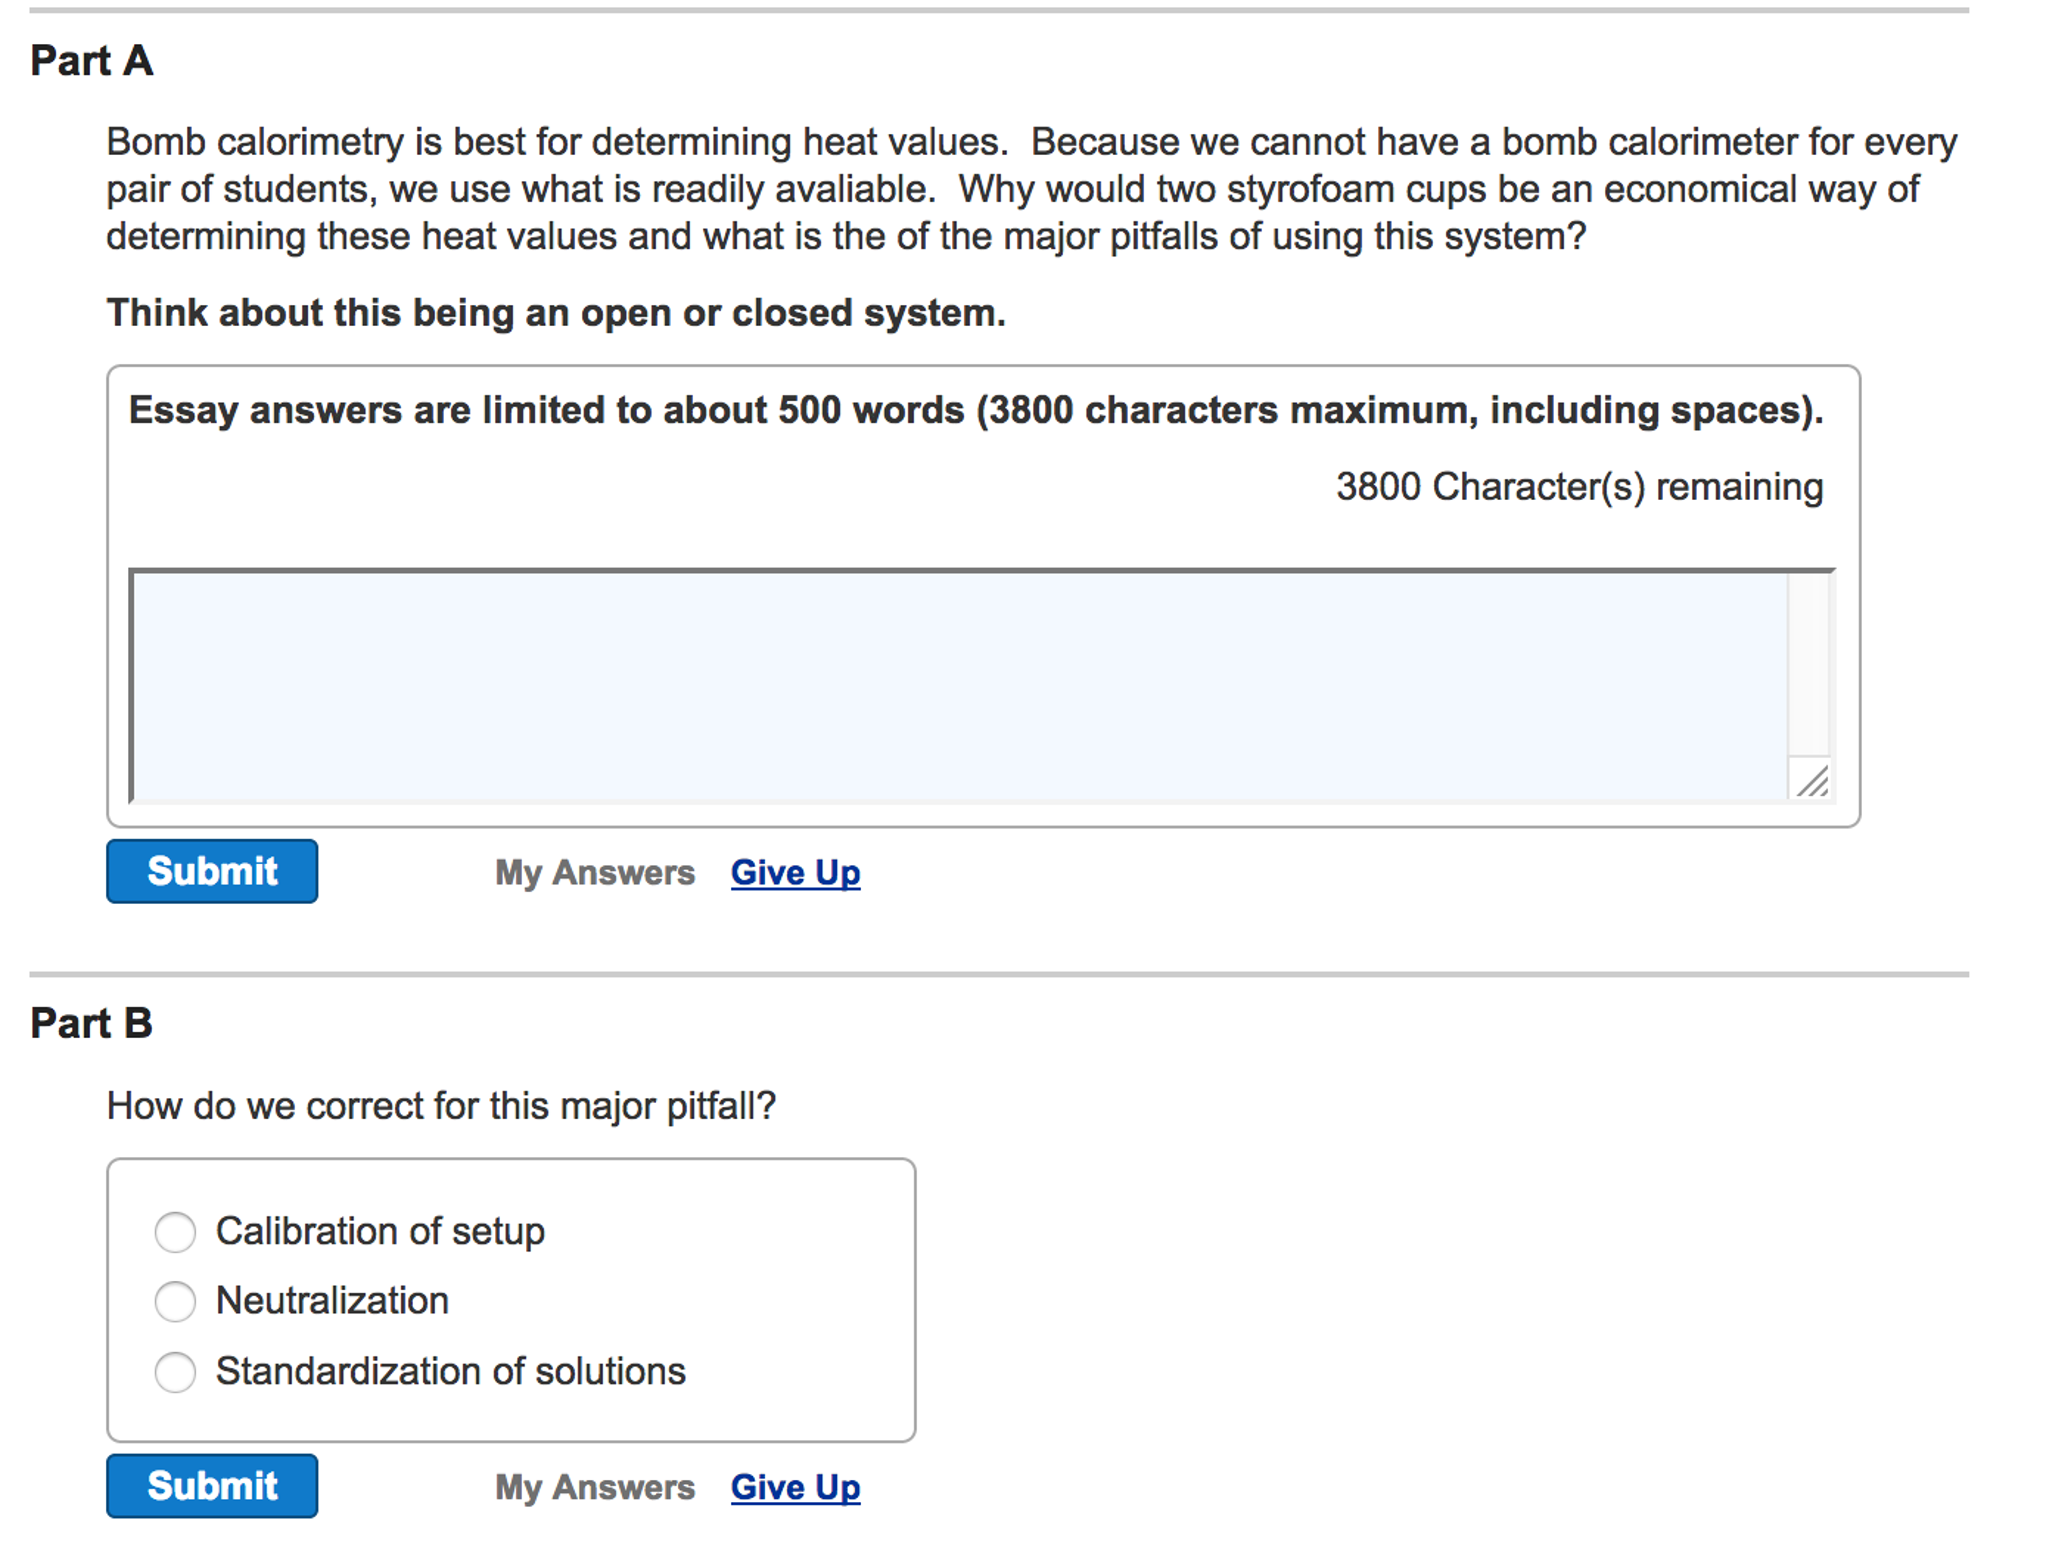Grab the essay box resize handle
The width and height of the screenshot is (2046, 1545).
pos(1812,781)
